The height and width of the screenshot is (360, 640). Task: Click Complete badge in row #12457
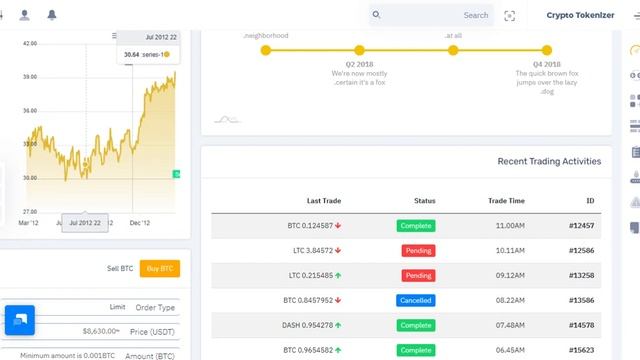tap(416, 226)
